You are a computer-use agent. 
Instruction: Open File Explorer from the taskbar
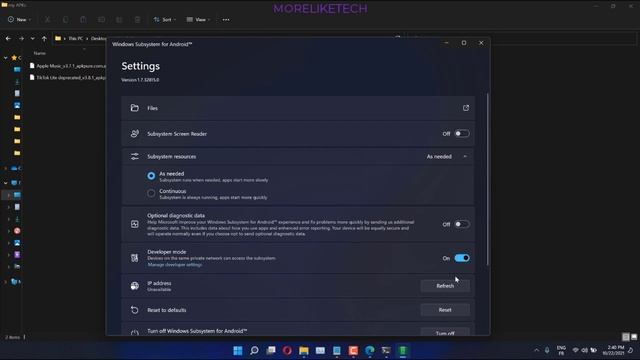[304, 350]
